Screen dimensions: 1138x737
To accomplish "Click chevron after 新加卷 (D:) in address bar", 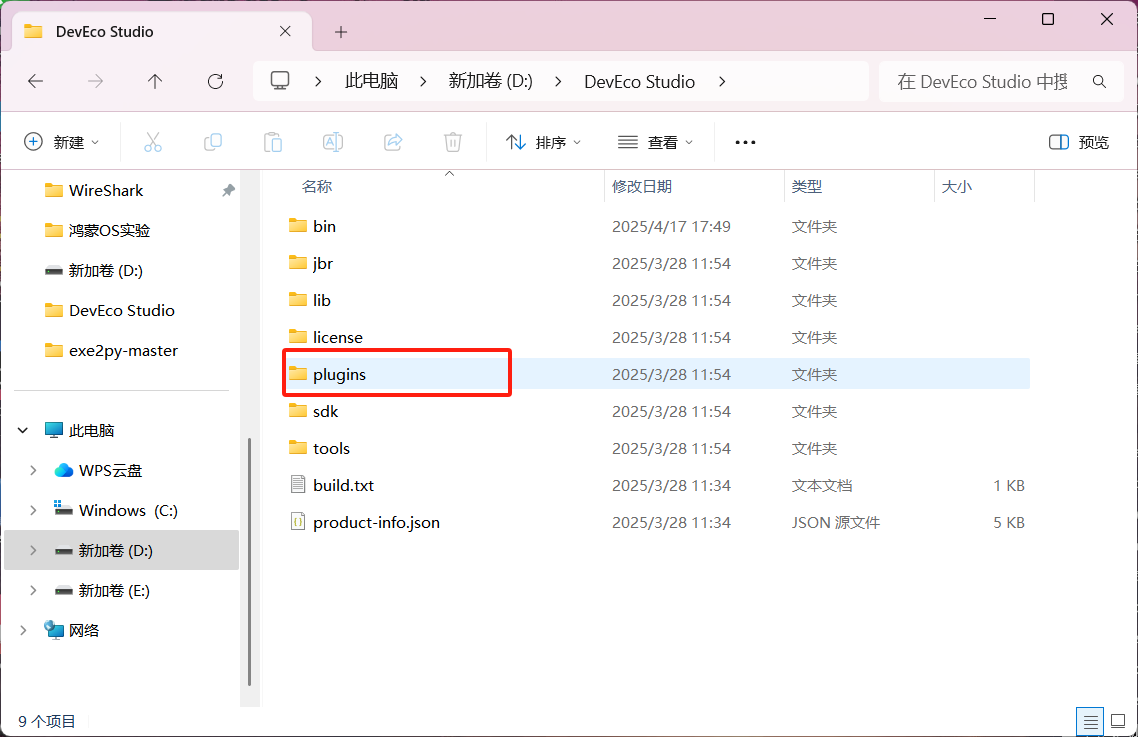I will pos(558,81).
